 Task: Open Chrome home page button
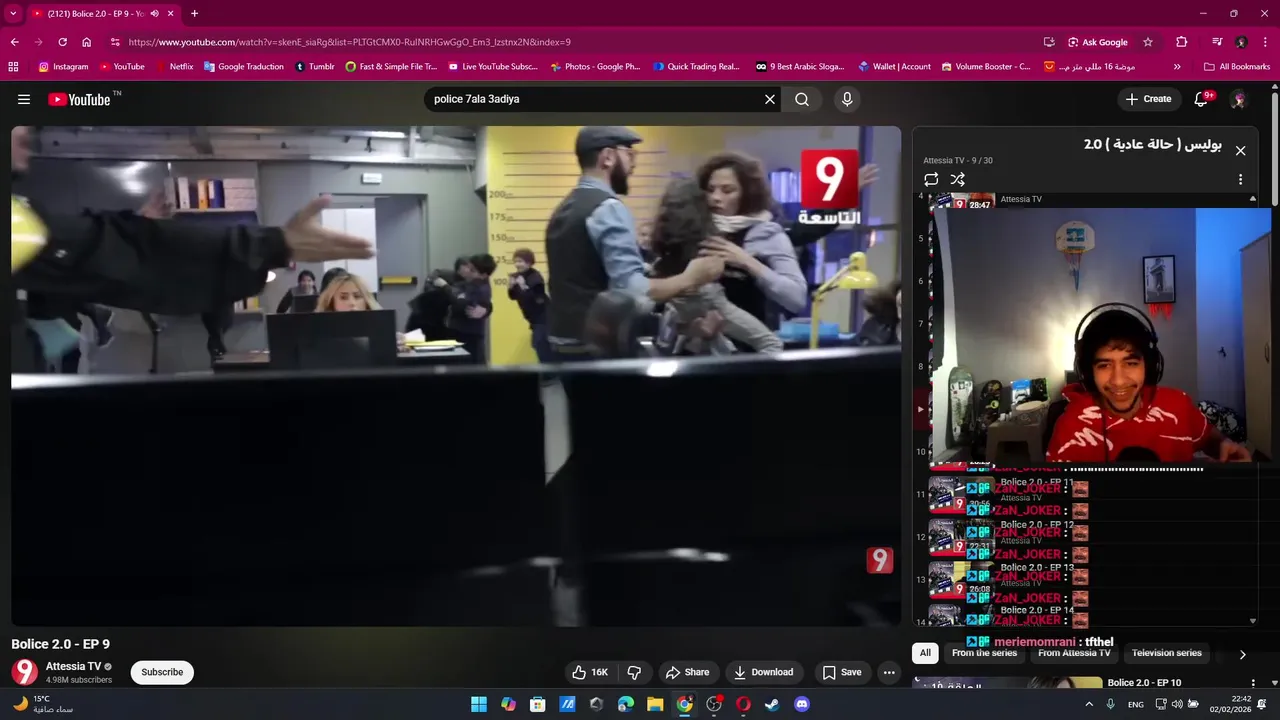pyautogui.click(x=86, y=42)
